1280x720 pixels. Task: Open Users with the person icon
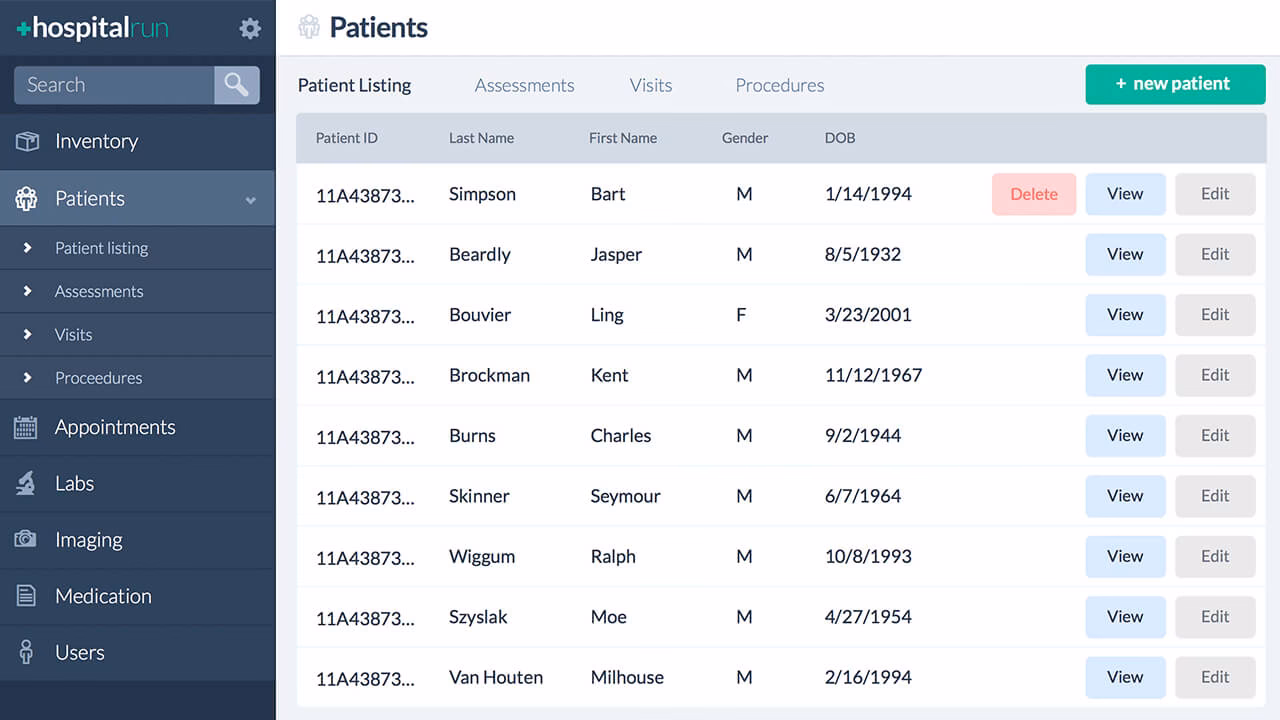(27, 652)
